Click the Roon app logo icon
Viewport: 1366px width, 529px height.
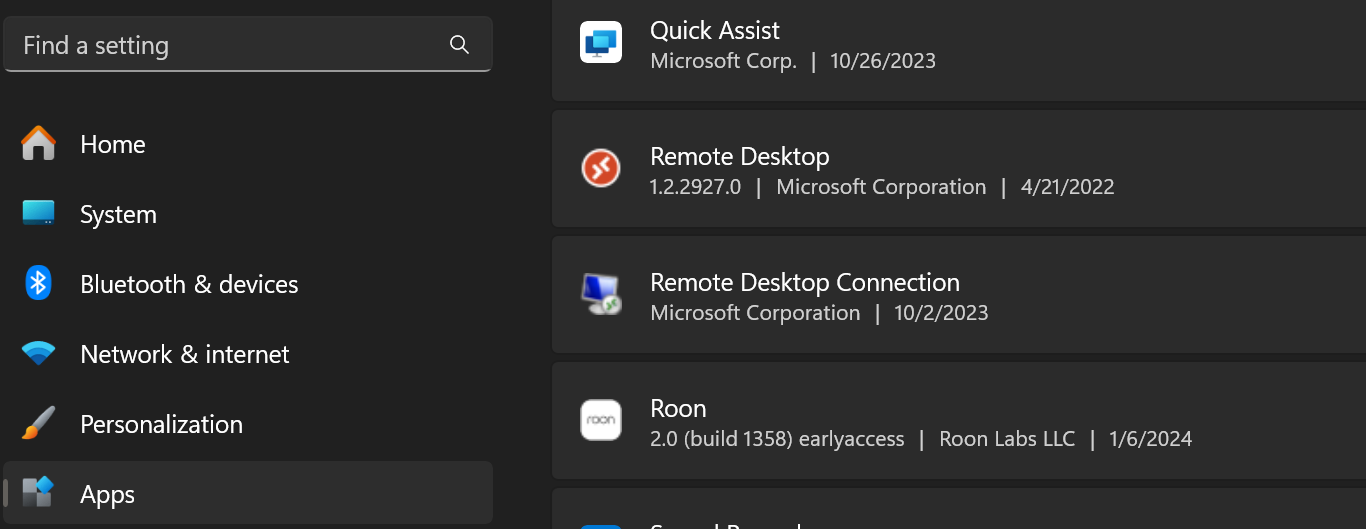pyautogui.click(x=601, y=420)
